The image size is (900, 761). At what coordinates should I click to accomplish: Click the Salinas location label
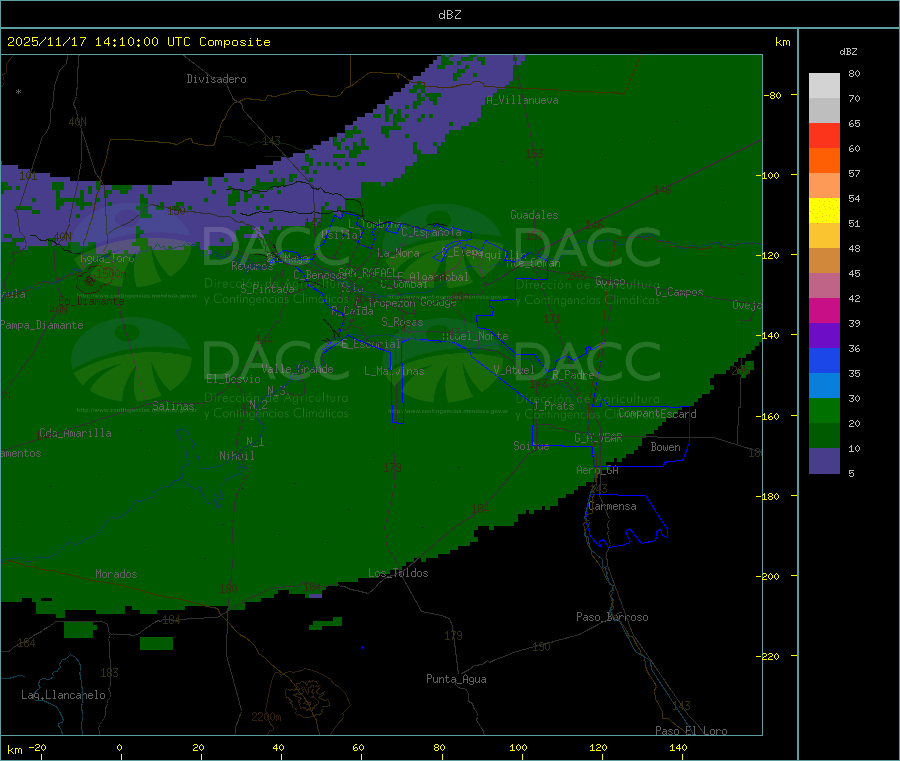click(x=173, y=406)
